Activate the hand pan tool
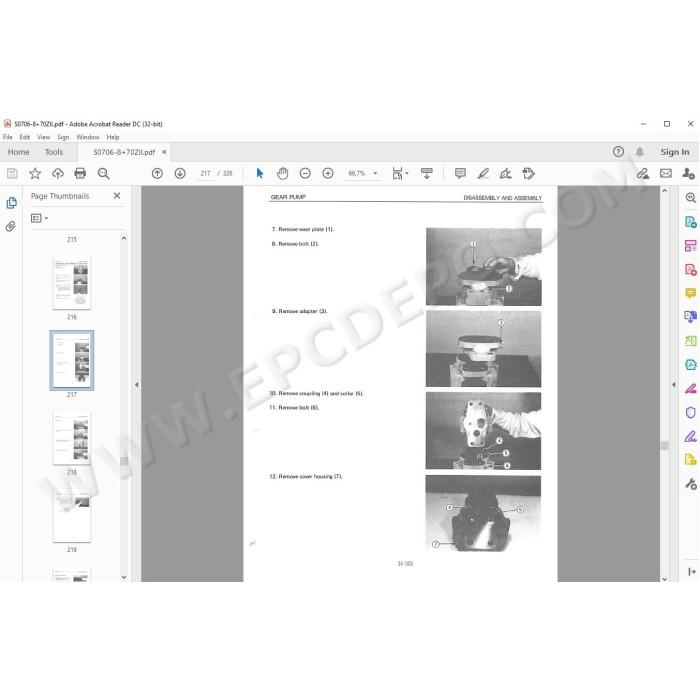Screen dimensions: 700x700 (x=283, y=173)
